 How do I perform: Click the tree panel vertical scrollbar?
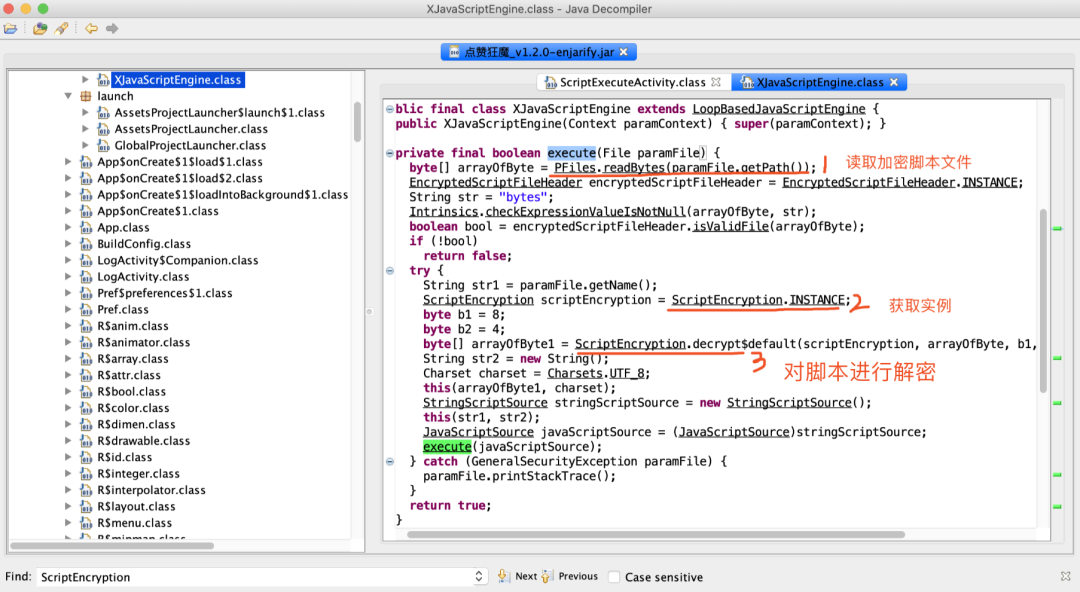pos(357,122)
